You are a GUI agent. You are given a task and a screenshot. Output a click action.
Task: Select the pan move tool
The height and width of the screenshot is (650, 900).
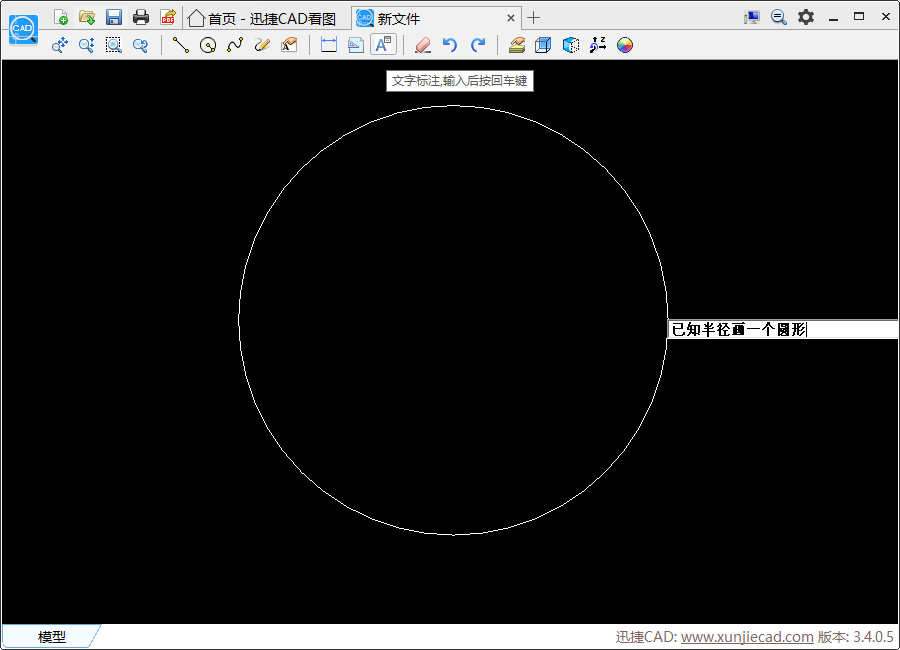coord(60,45)
